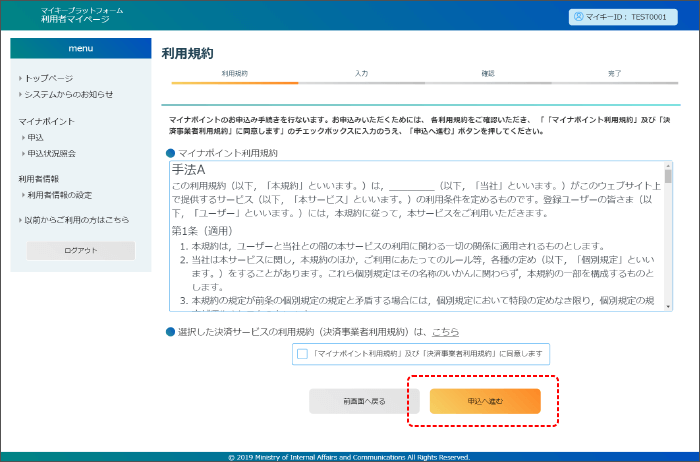Click the 手法A heading in terms
This screenshot has width=700, height=462.
tap(188, 170)
